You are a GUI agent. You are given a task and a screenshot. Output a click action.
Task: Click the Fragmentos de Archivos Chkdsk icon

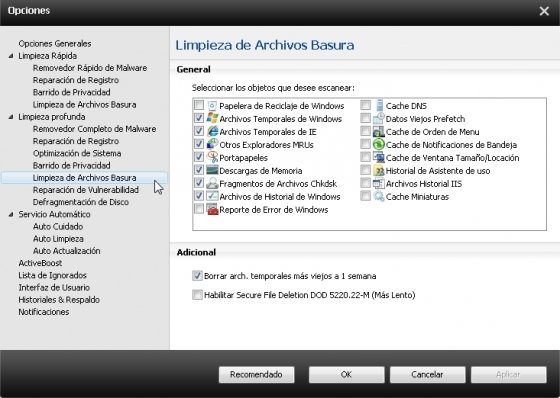tap(212, 183)
